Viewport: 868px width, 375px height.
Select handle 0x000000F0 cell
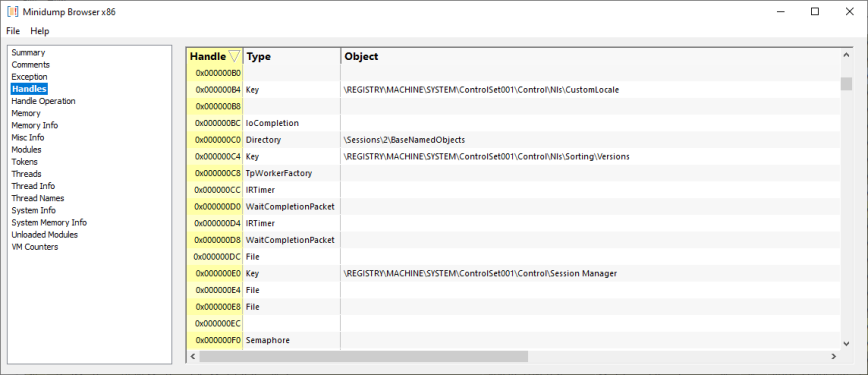(215, 340)
